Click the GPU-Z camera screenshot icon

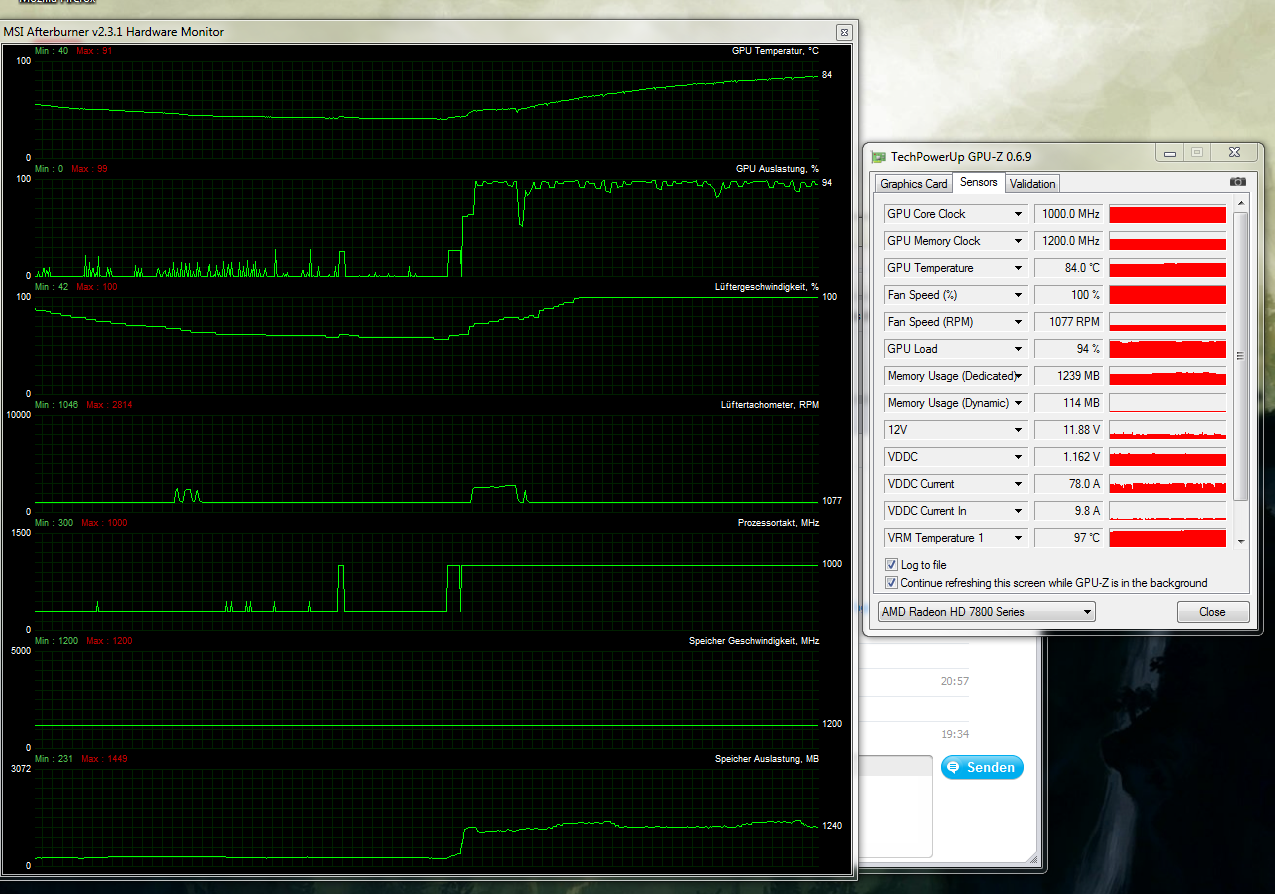[x=1238, y=182]
